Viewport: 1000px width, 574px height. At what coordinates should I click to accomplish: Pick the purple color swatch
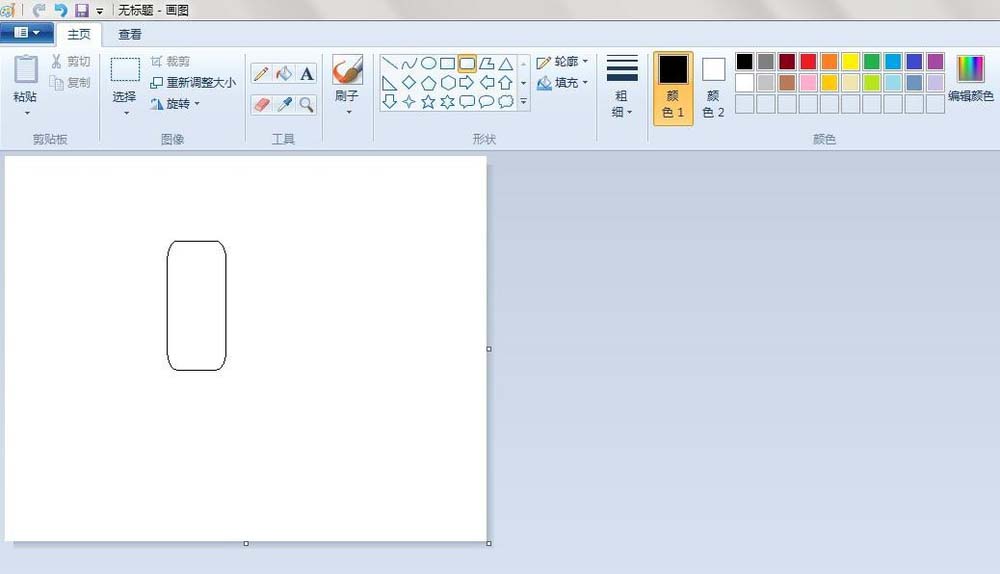pyautogui.click(x=936, y=61)
